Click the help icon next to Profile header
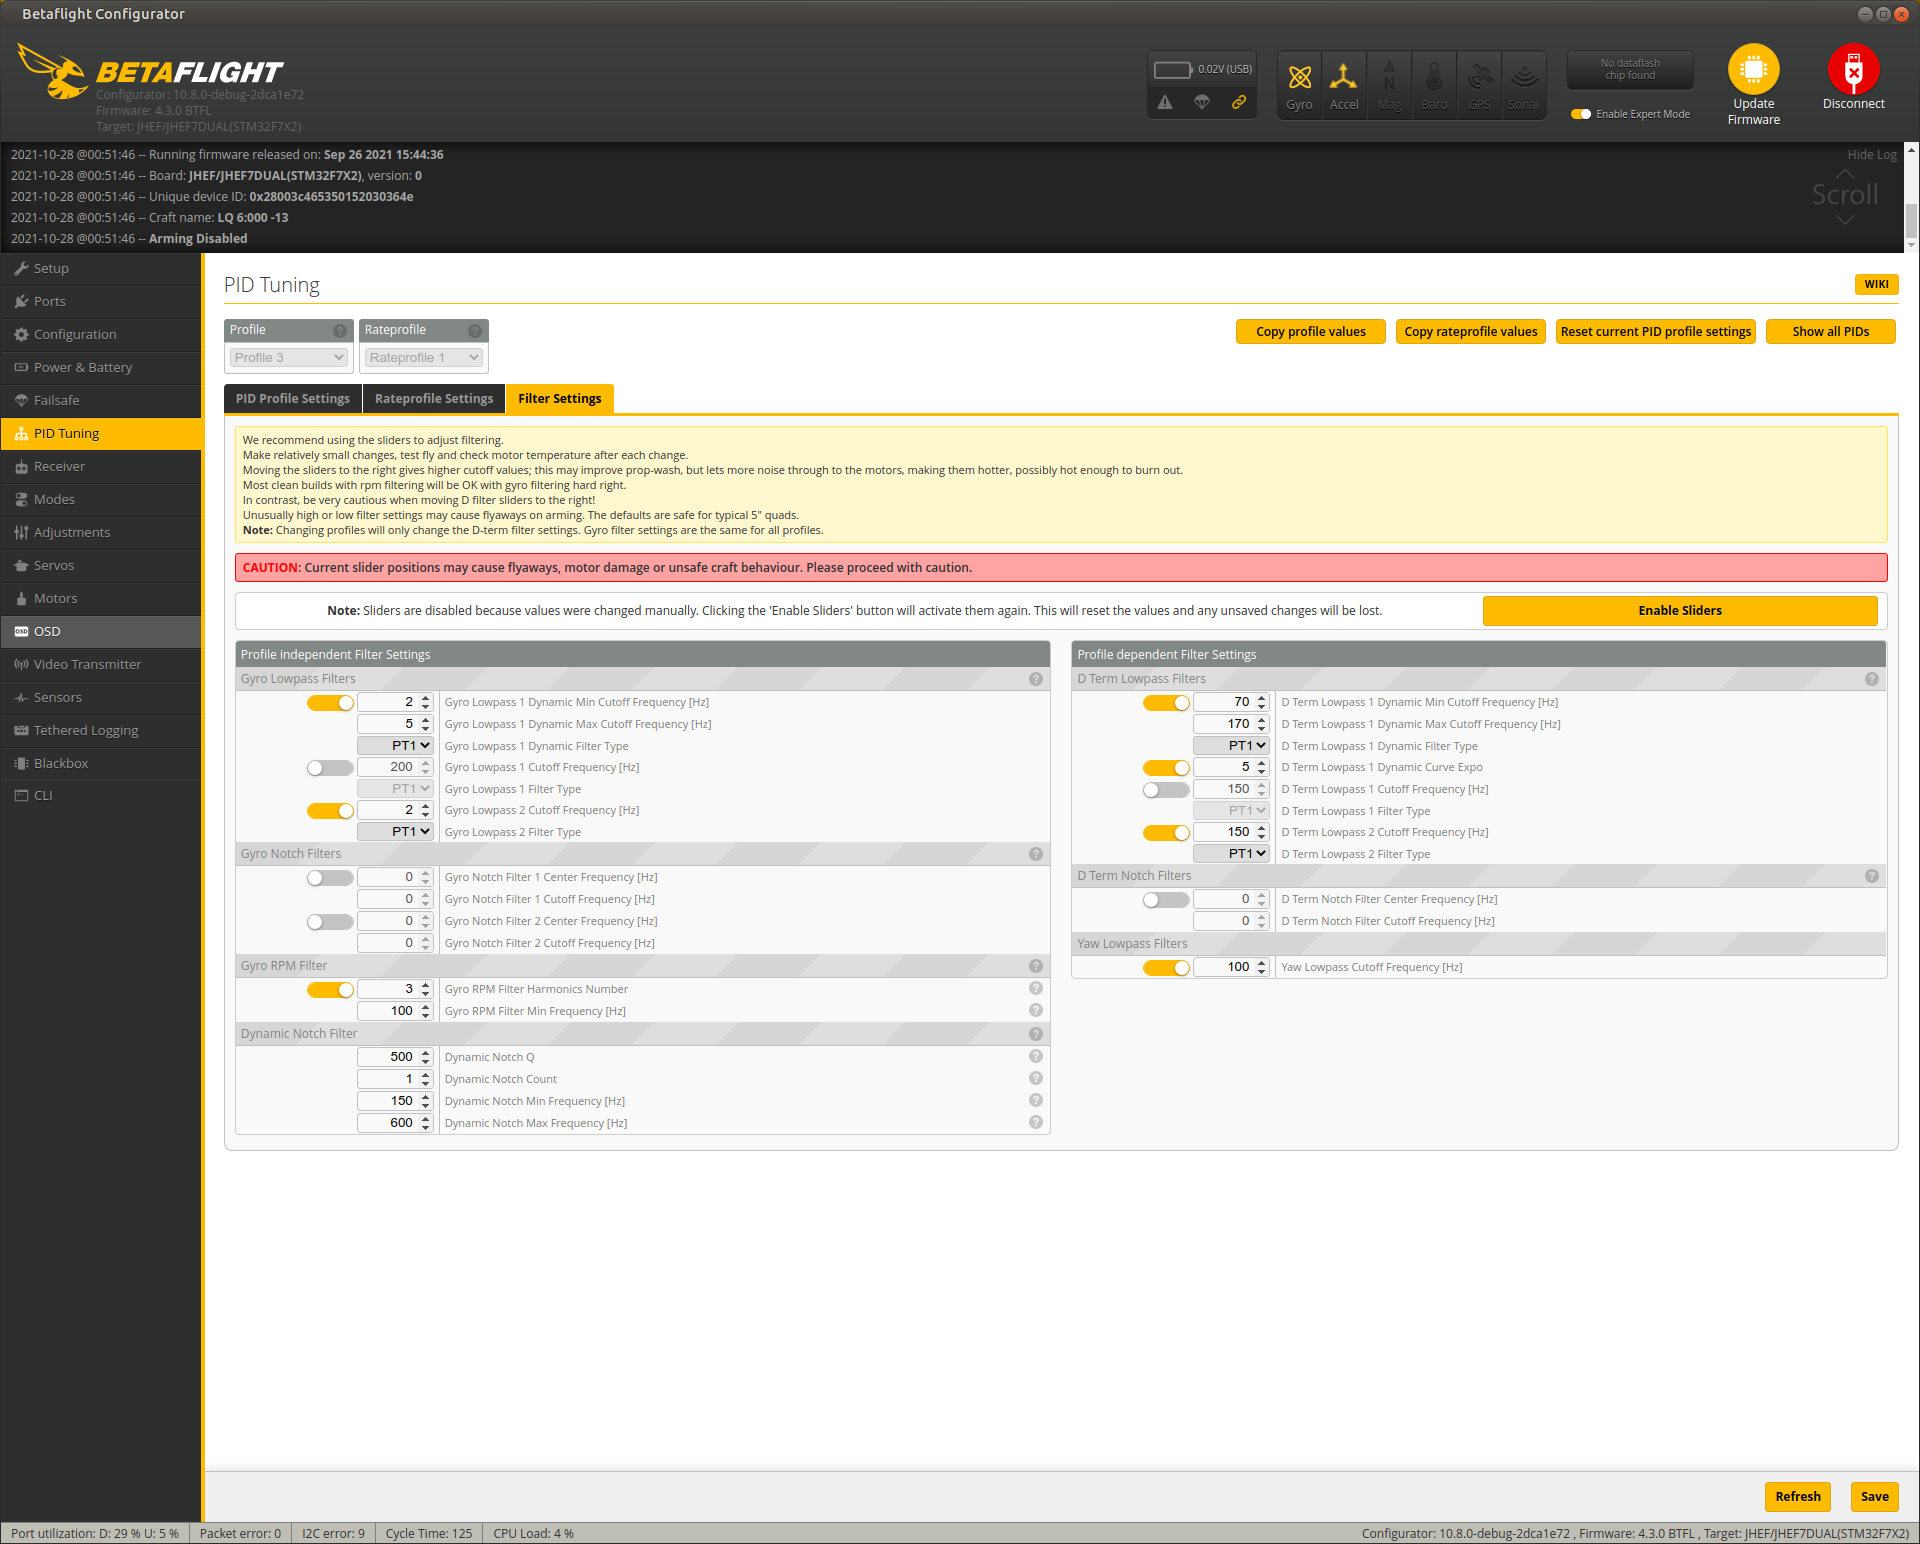Screen dimensions: 1920x1544 tap(339, 331)
